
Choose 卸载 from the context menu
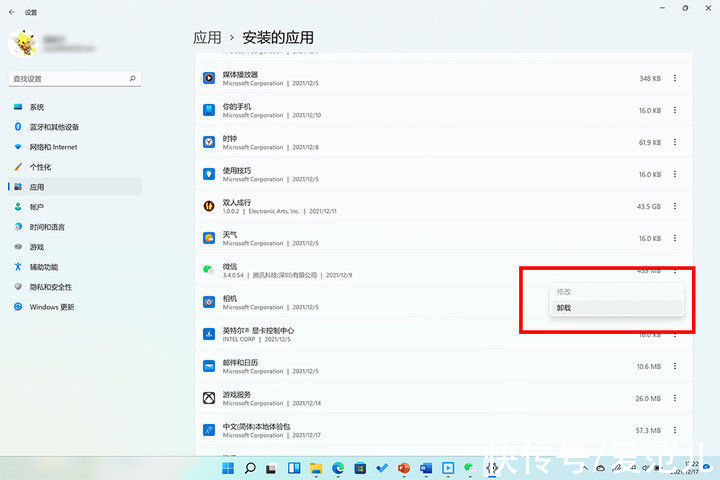[616, 308]
